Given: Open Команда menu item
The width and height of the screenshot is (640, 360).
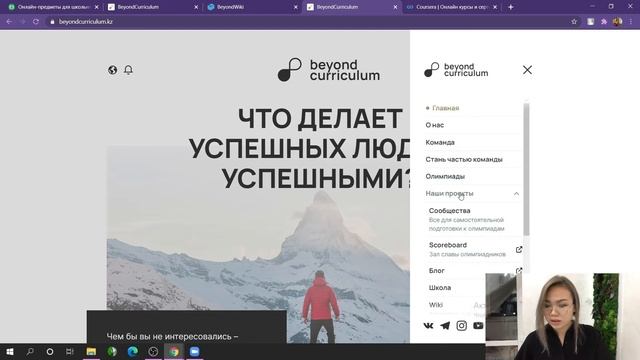Looking at the screenshot, I should [440, 142].
